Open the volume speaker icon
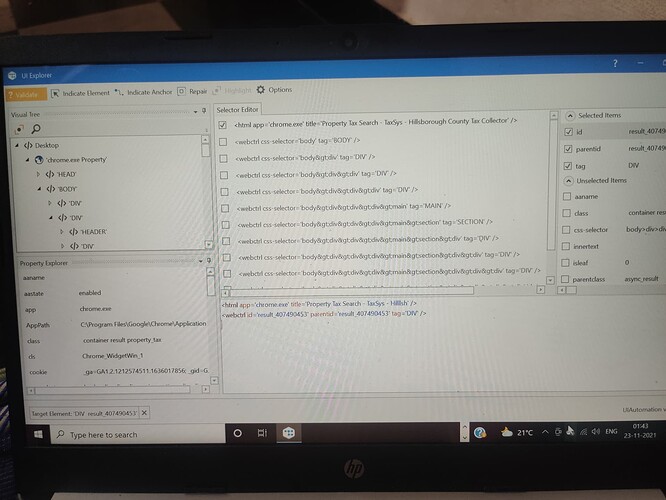The width and height of the screenshot is (666, 500). [596, 431]
